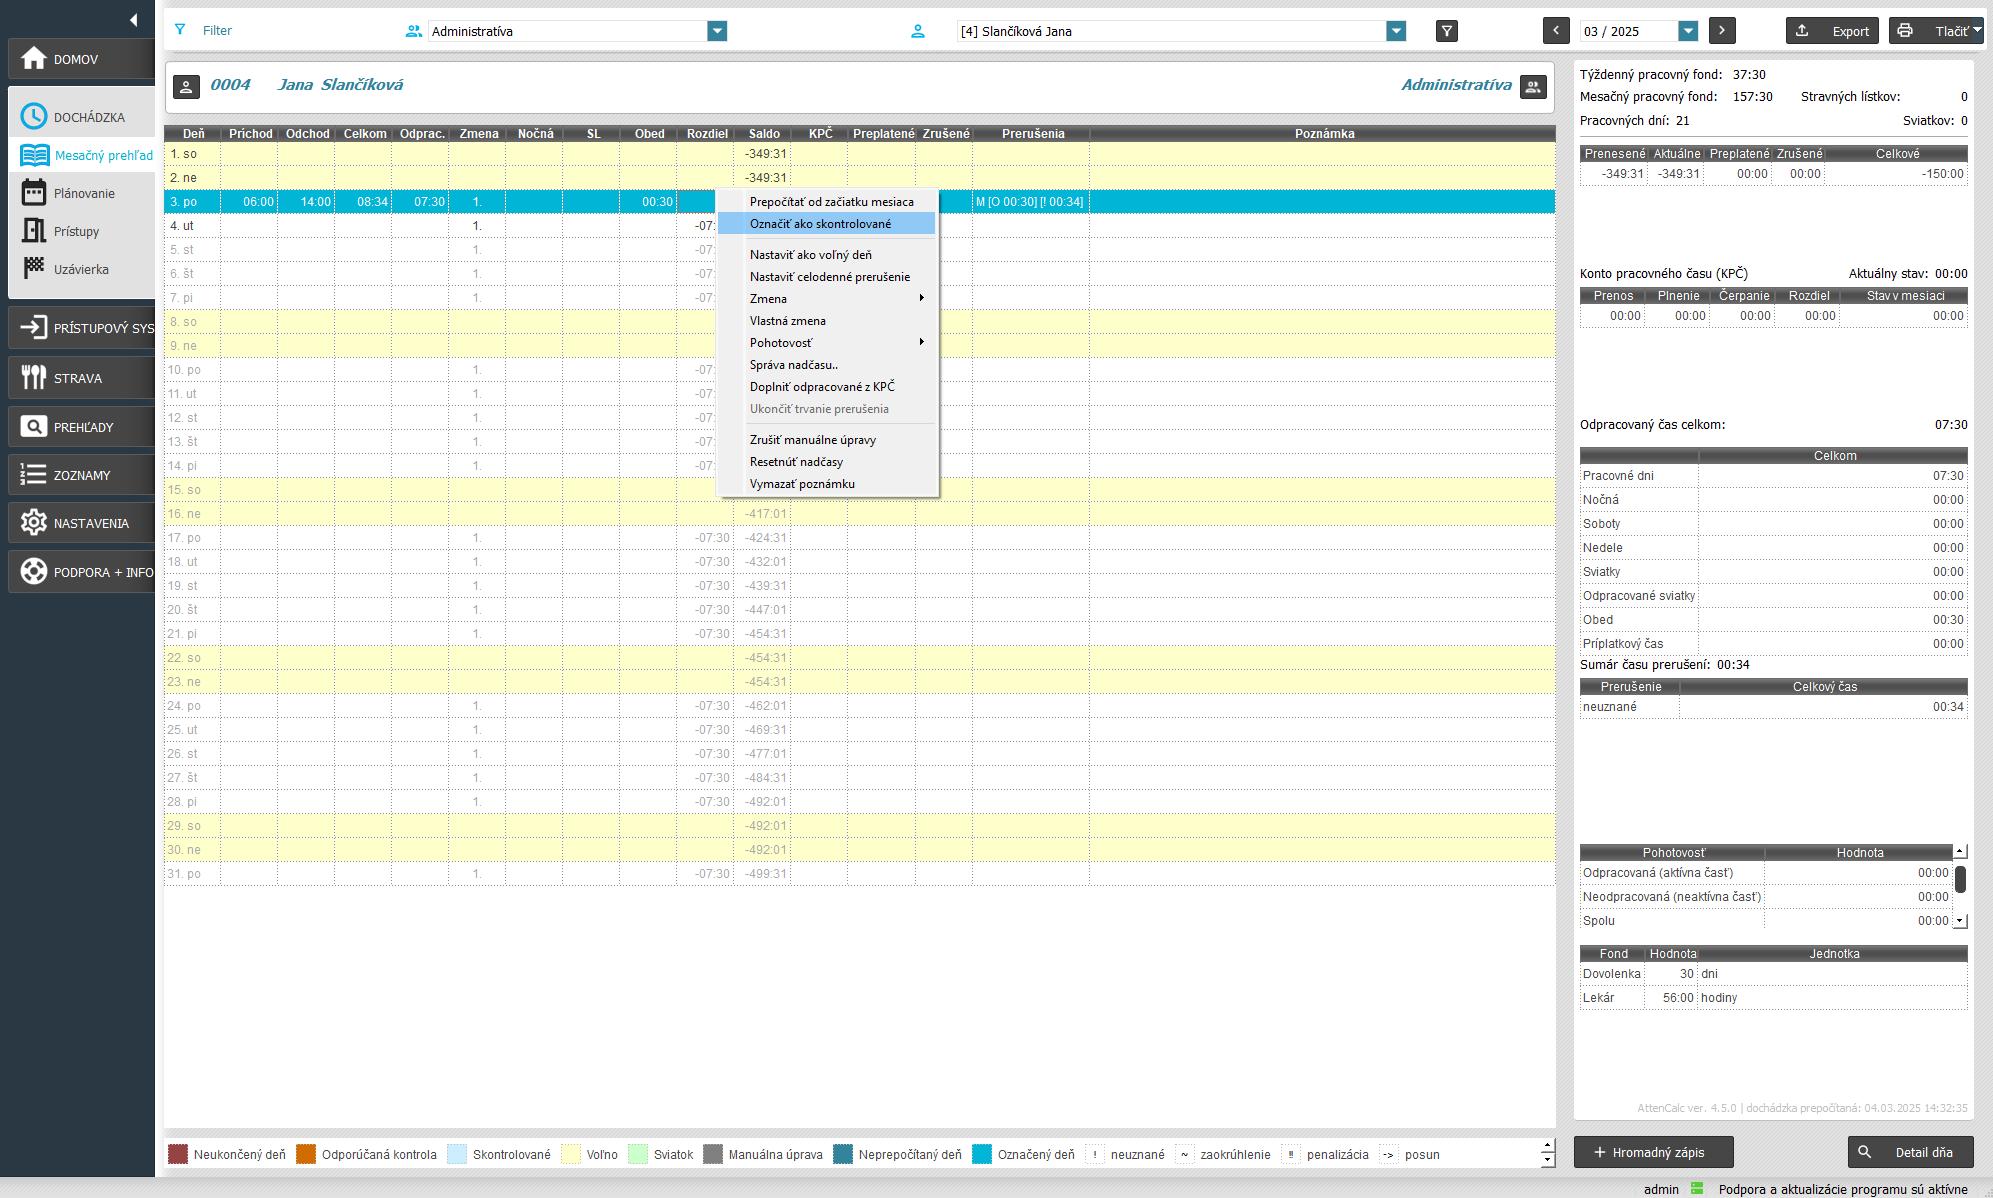Open the Domov home icon
The image size is (1993, 1198).
click(33, 59)
